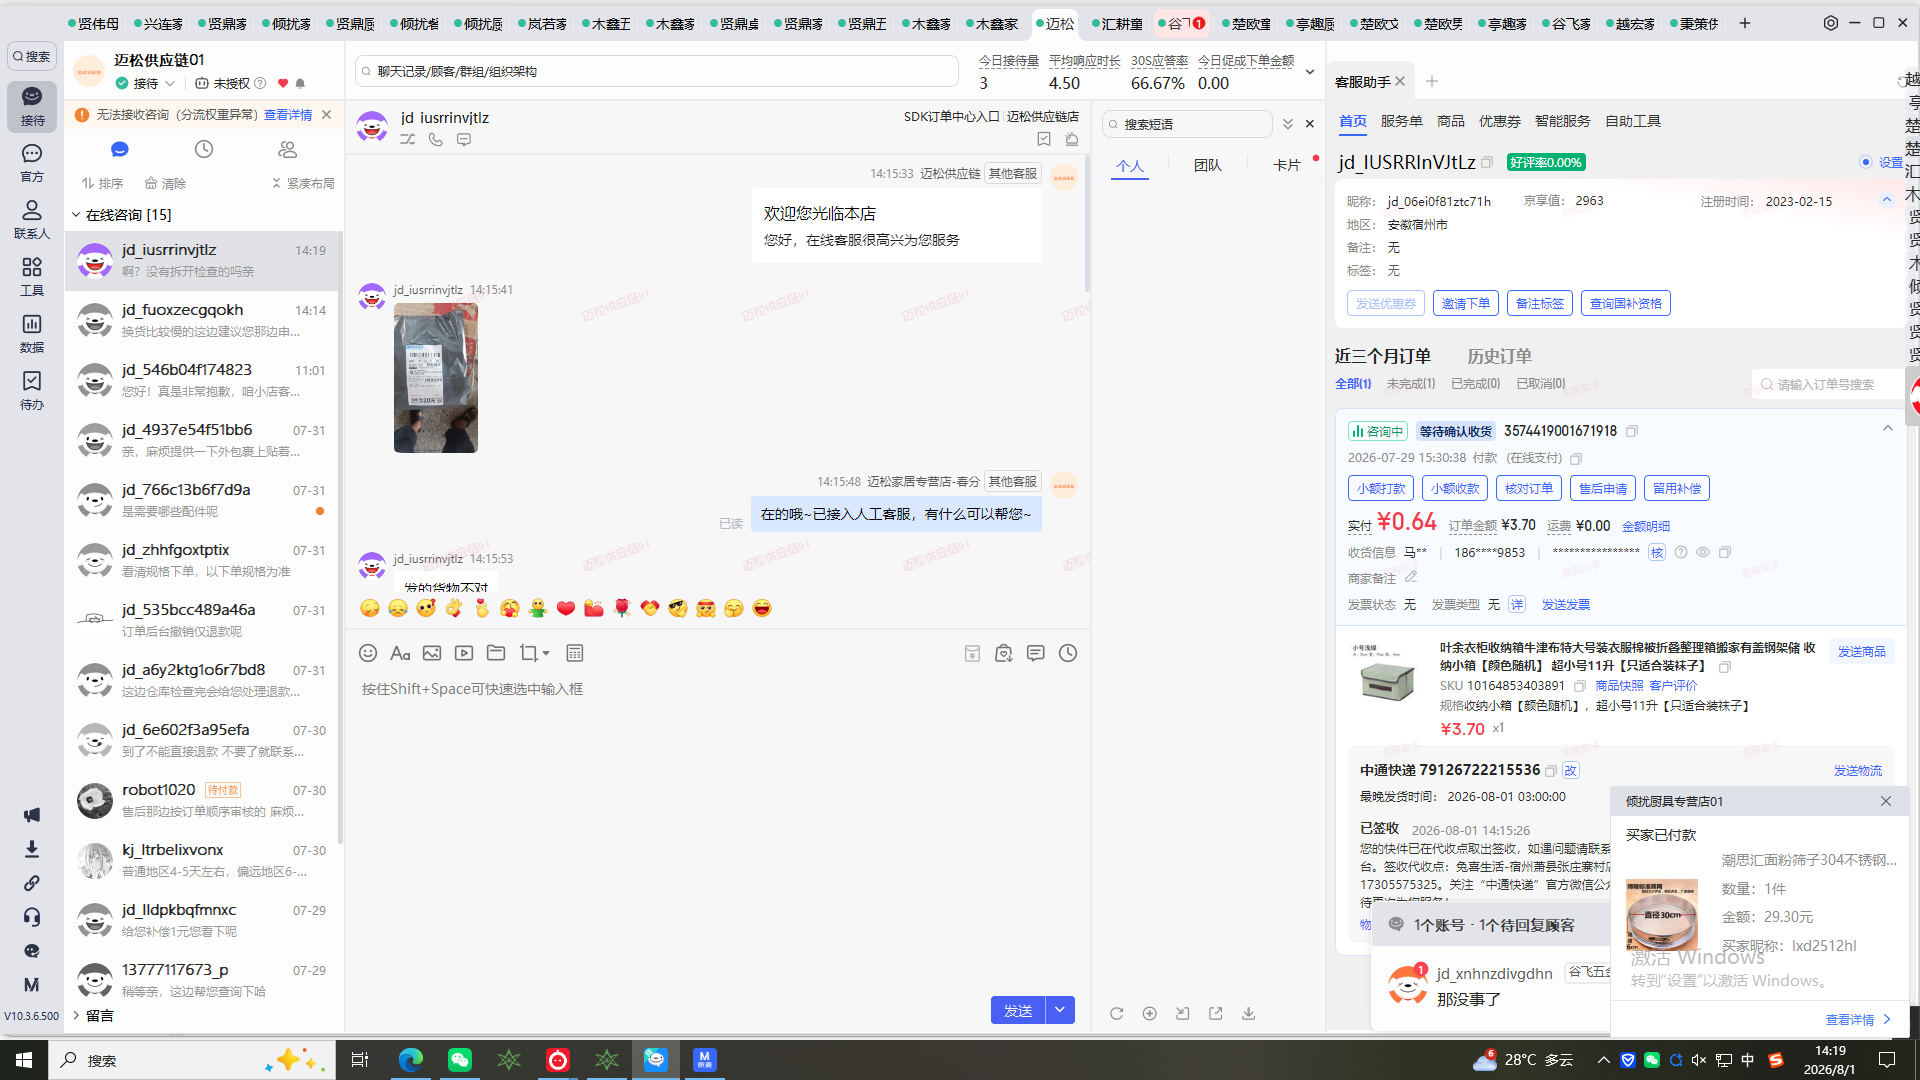The height and width of the screenshot is (1080, 1920).
Task: Switch to the 优惠券 tab
Action: pos(1499,121)
